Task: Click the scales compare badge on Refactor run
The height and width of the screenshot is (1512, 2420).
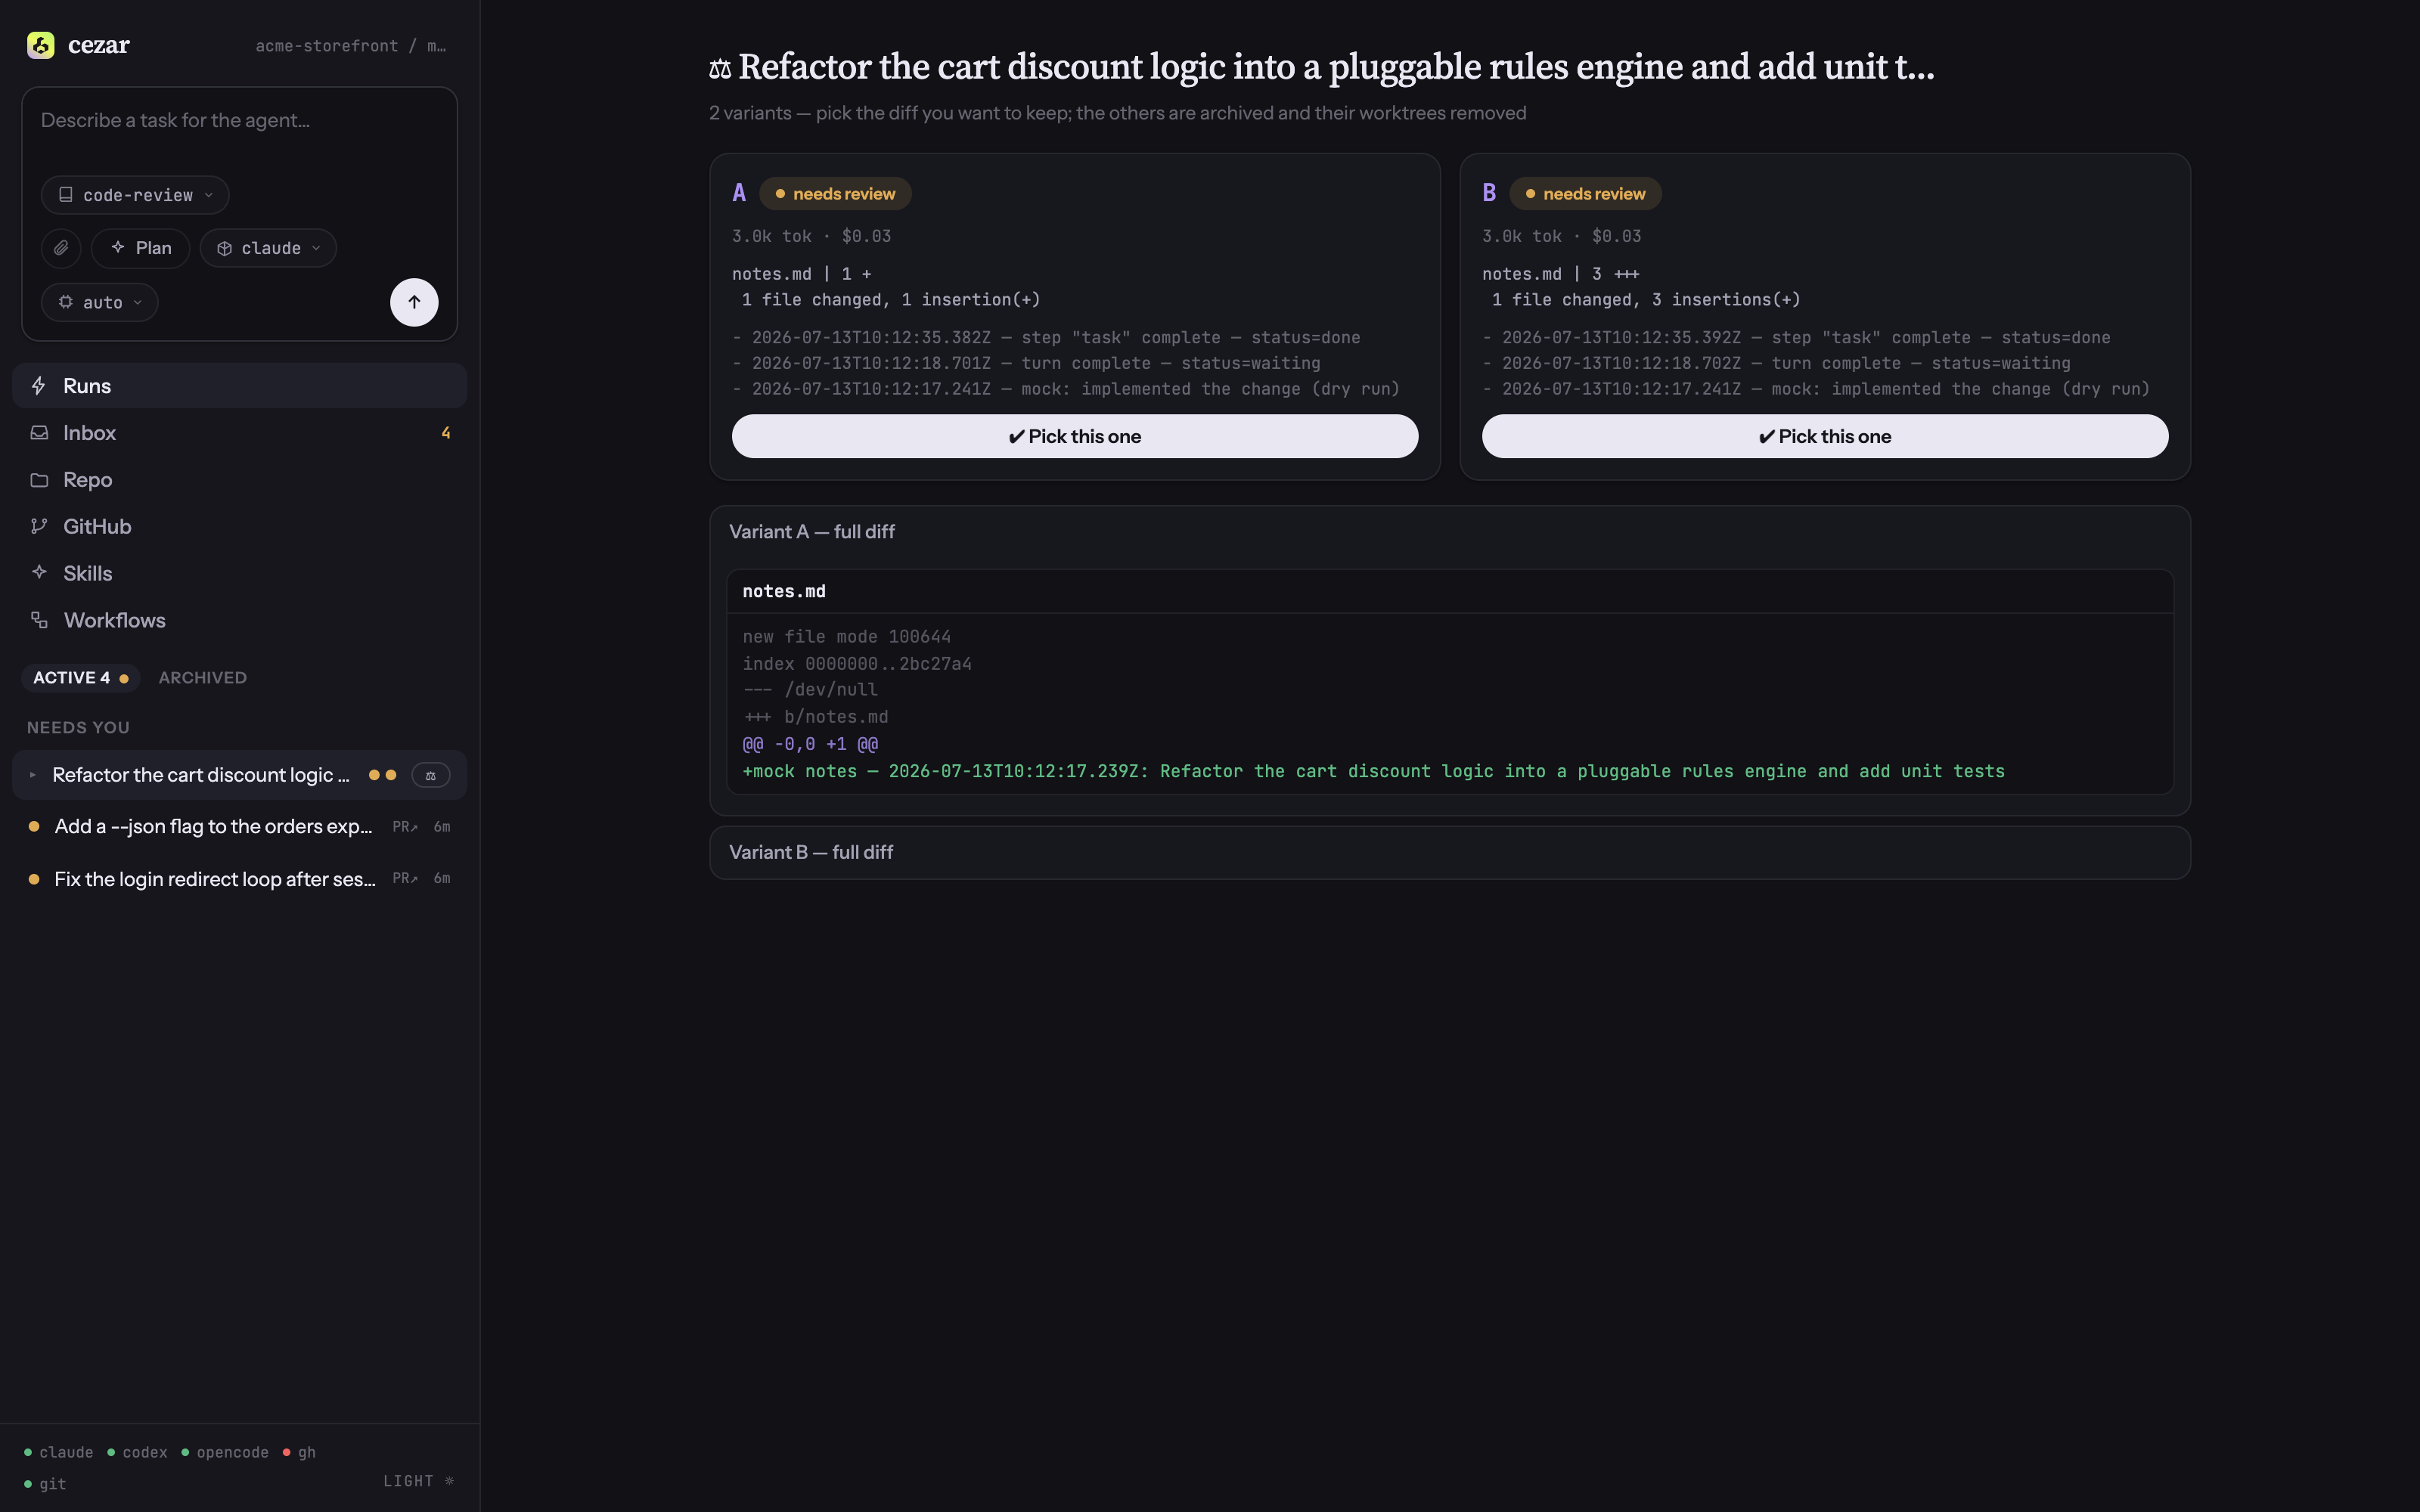Action: [431, 775]
